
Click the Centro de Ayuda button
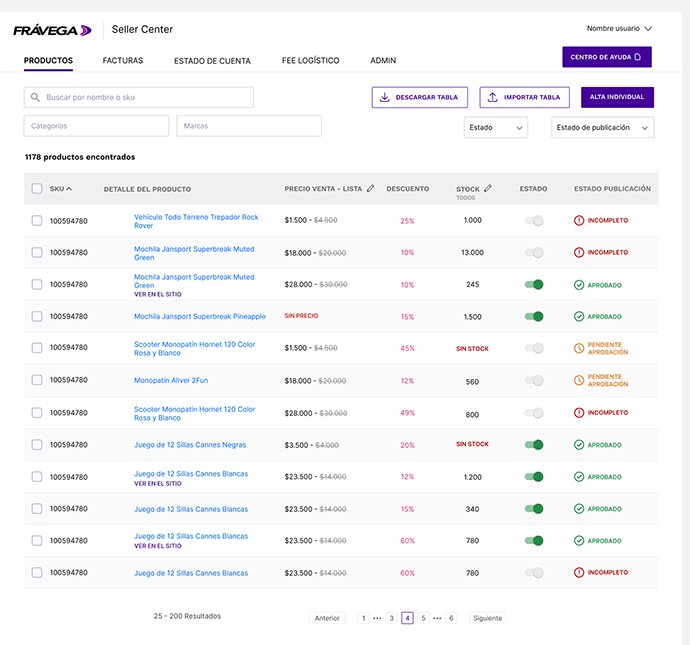pyautogui.click(x=607, y=57)
